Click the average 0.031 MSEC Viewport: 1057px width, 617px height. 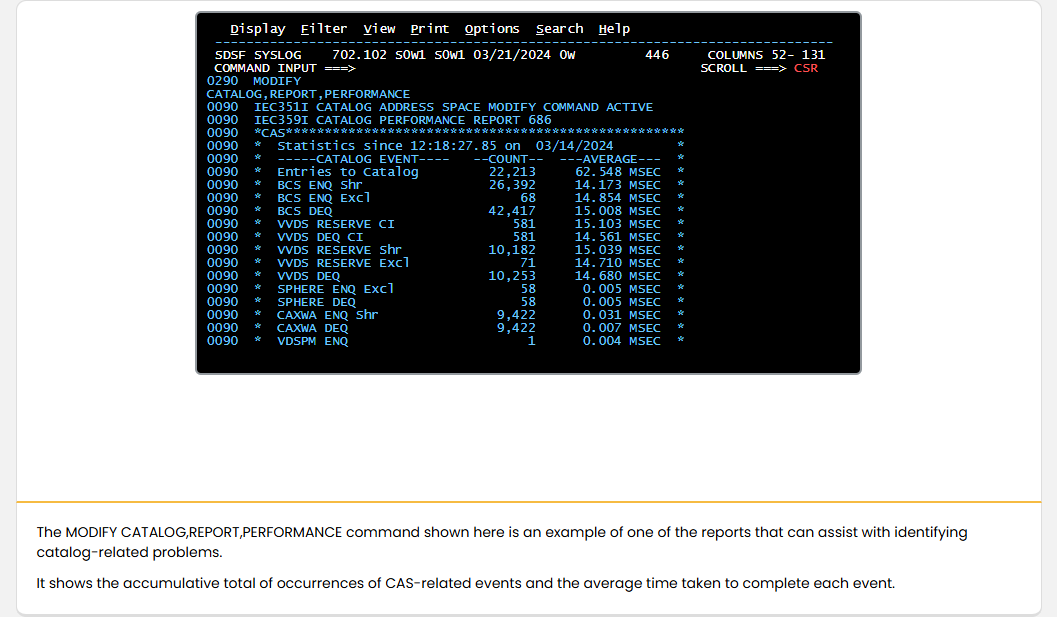tap(622, 315)
